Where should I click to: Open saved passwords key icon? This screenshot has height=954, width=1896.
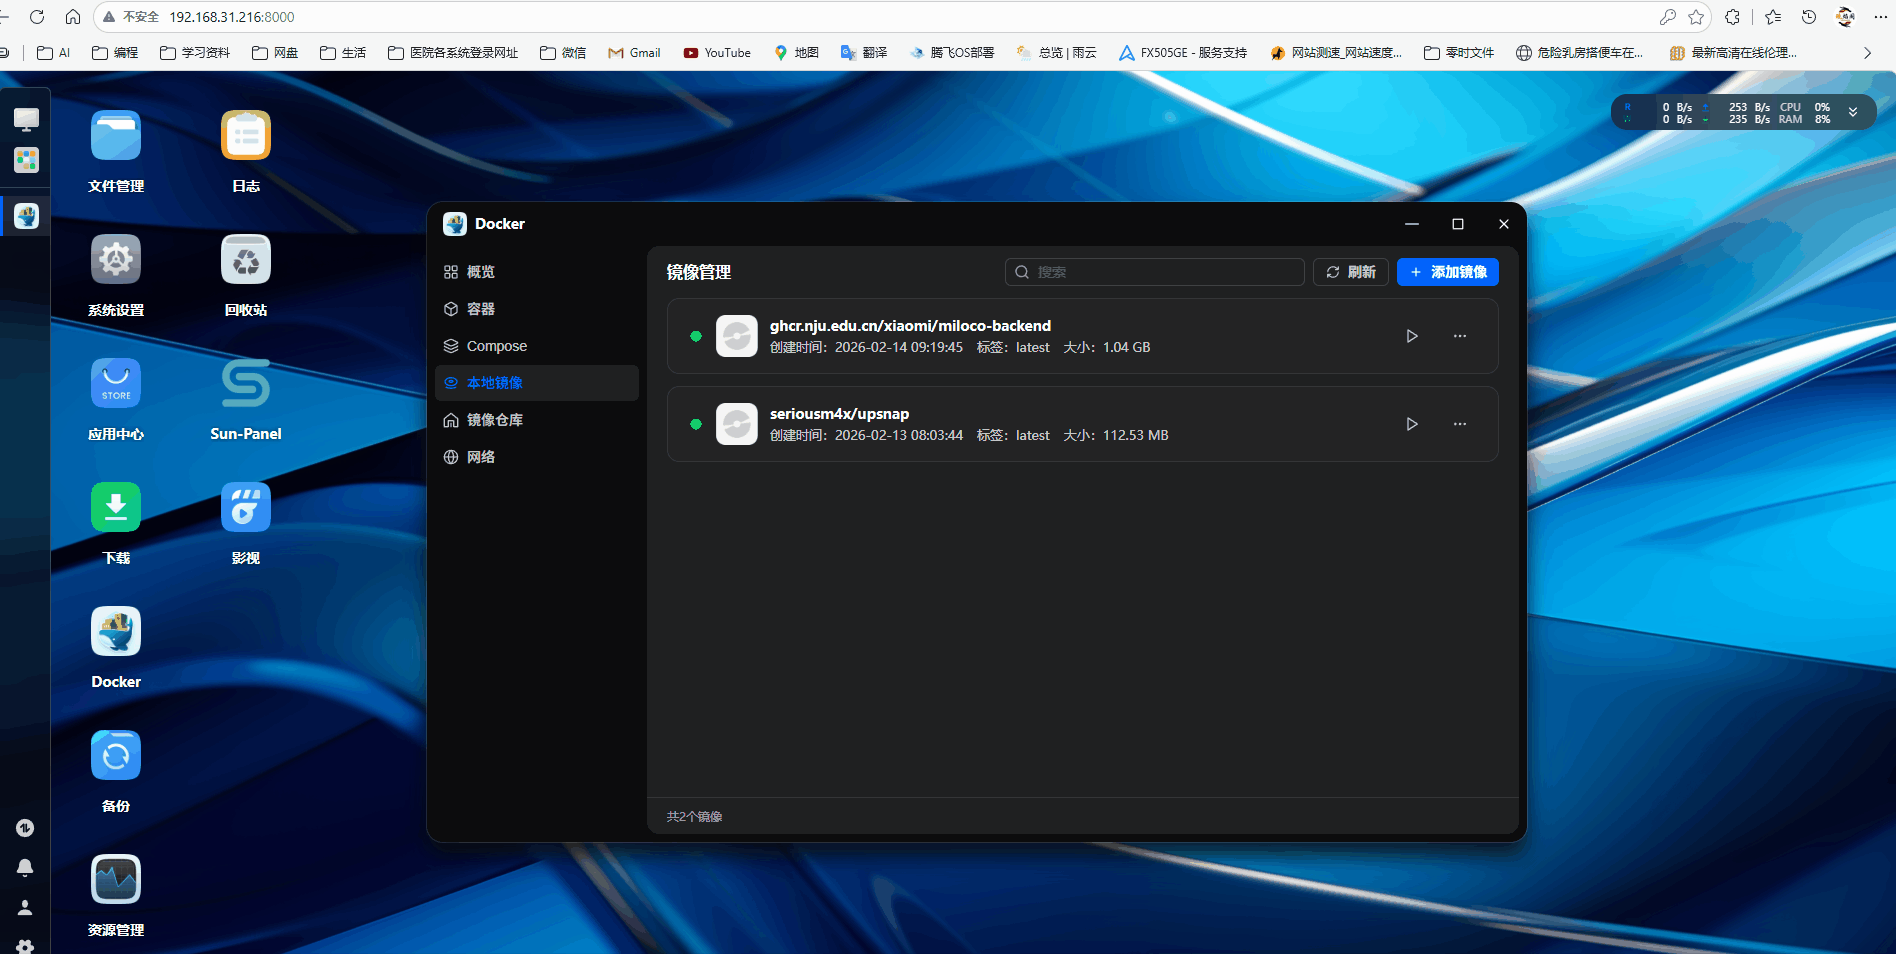coord(1667,17)
